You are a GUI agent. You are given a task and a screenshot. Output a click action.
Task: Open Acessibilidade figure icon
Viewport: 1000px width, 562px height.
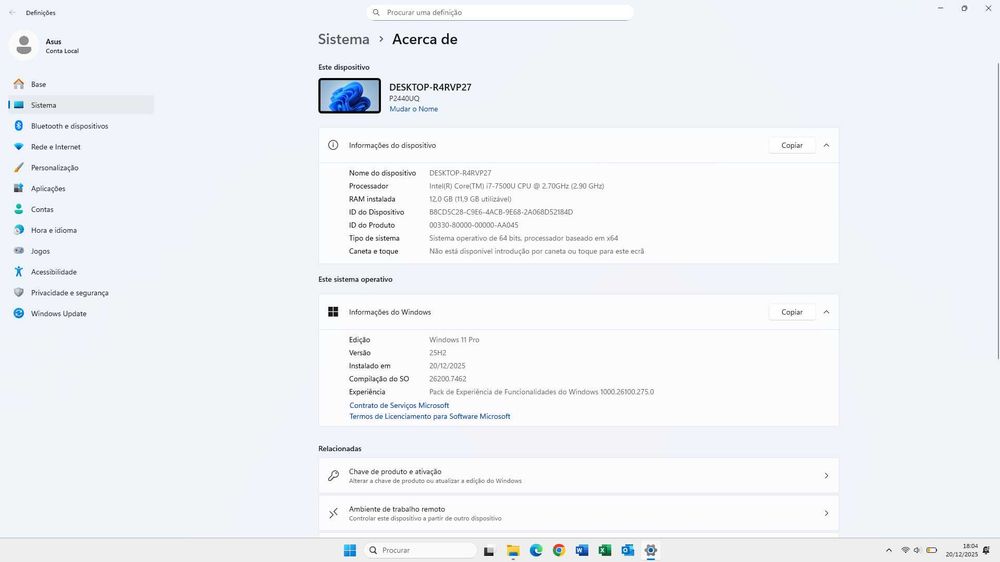[x=18, y=272]
